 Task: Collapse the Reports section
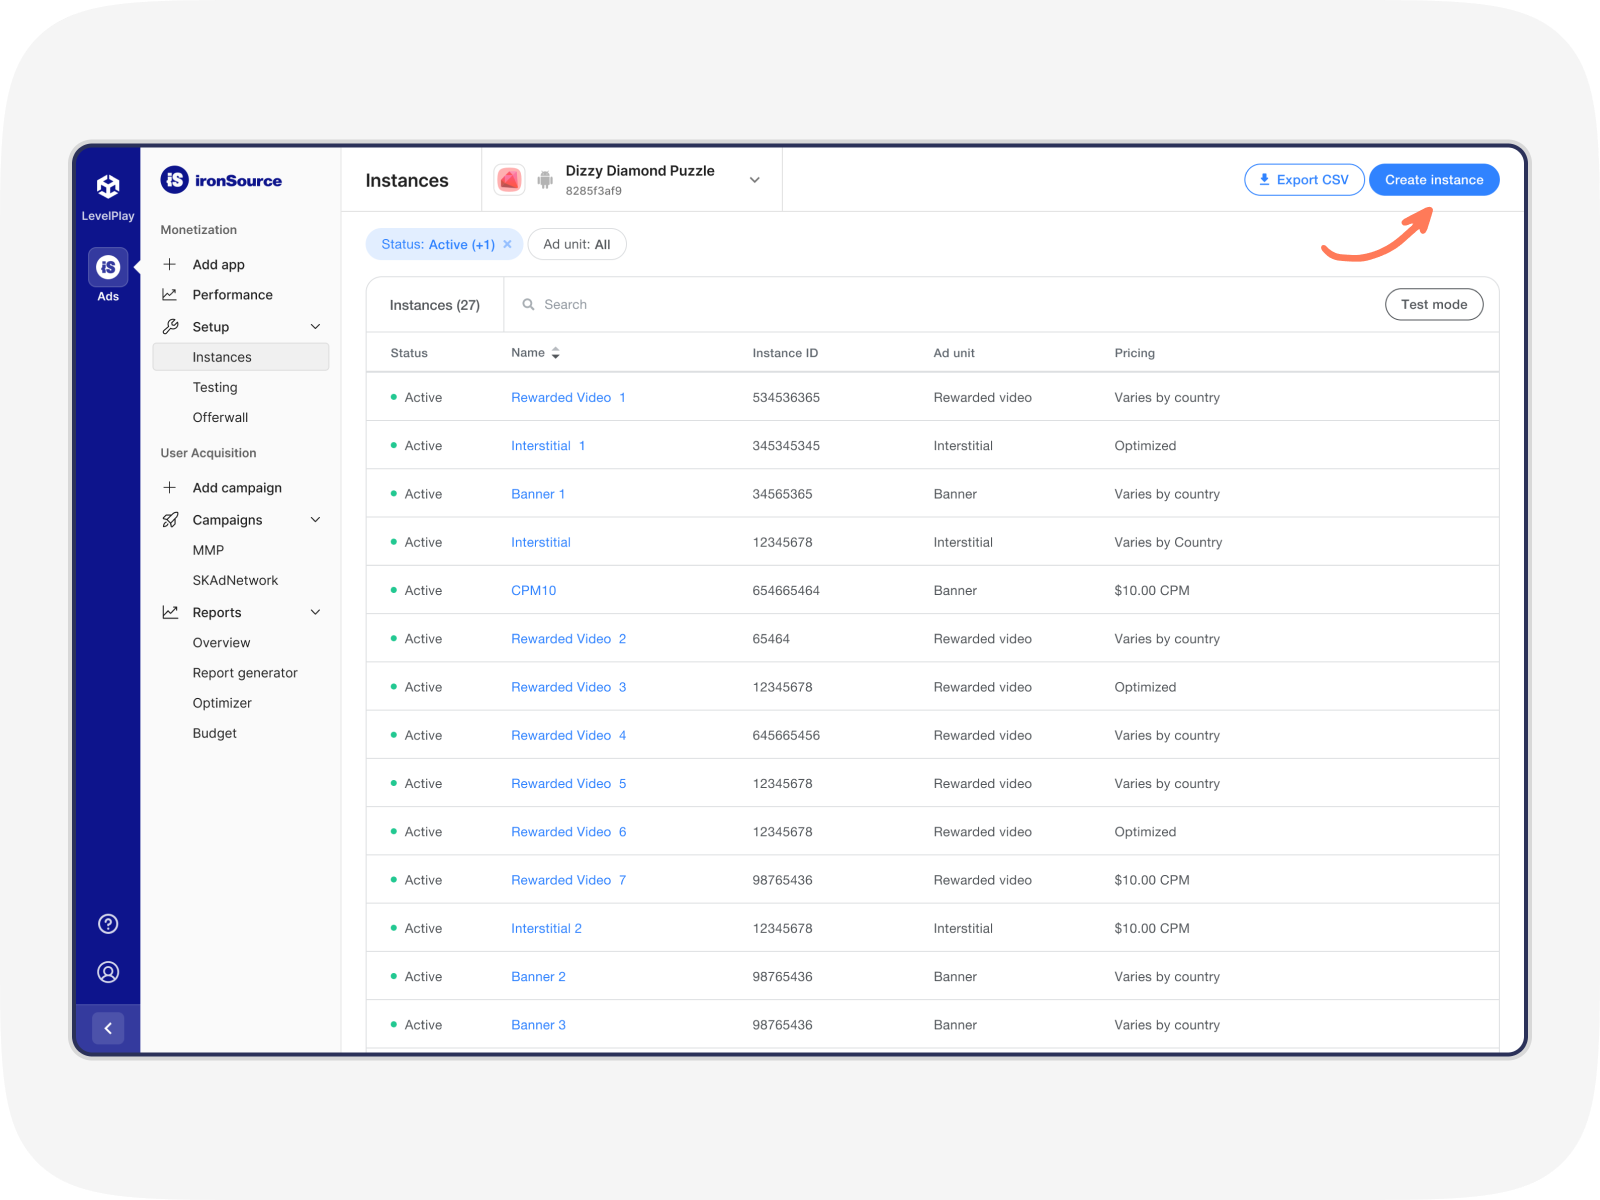click(315, 612)
